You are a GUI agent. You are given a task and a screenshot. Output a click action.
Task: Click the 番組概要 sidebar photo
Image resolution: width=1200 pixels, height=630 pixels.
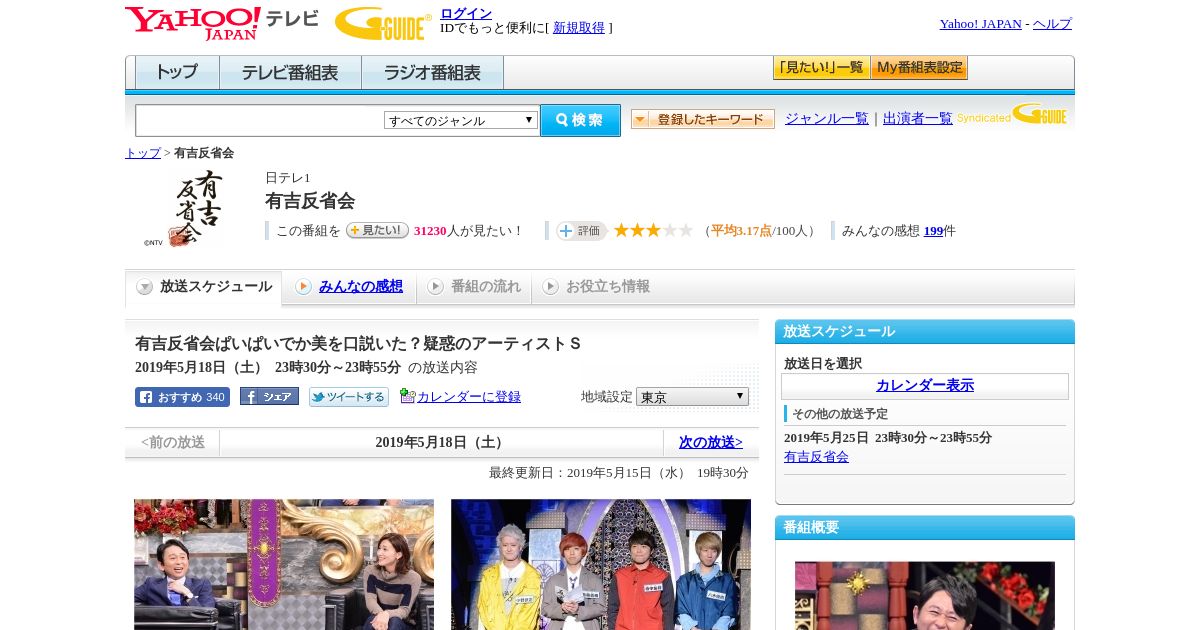[x=925, y=596]
